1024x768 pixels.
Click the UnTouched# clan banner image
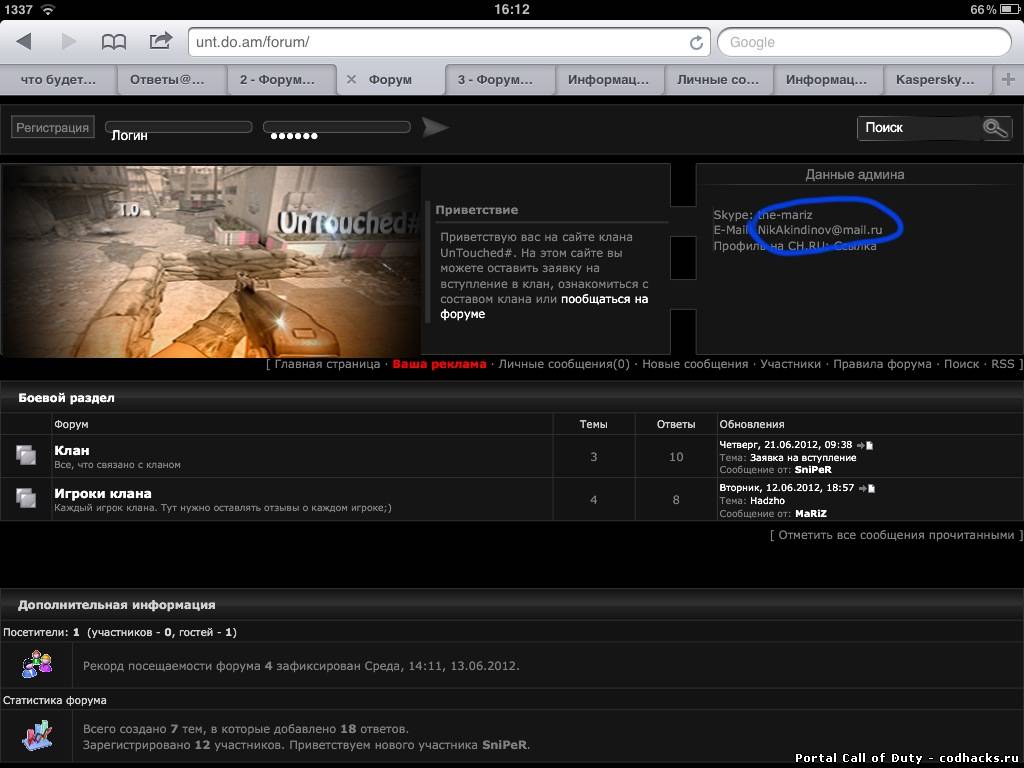211,261
